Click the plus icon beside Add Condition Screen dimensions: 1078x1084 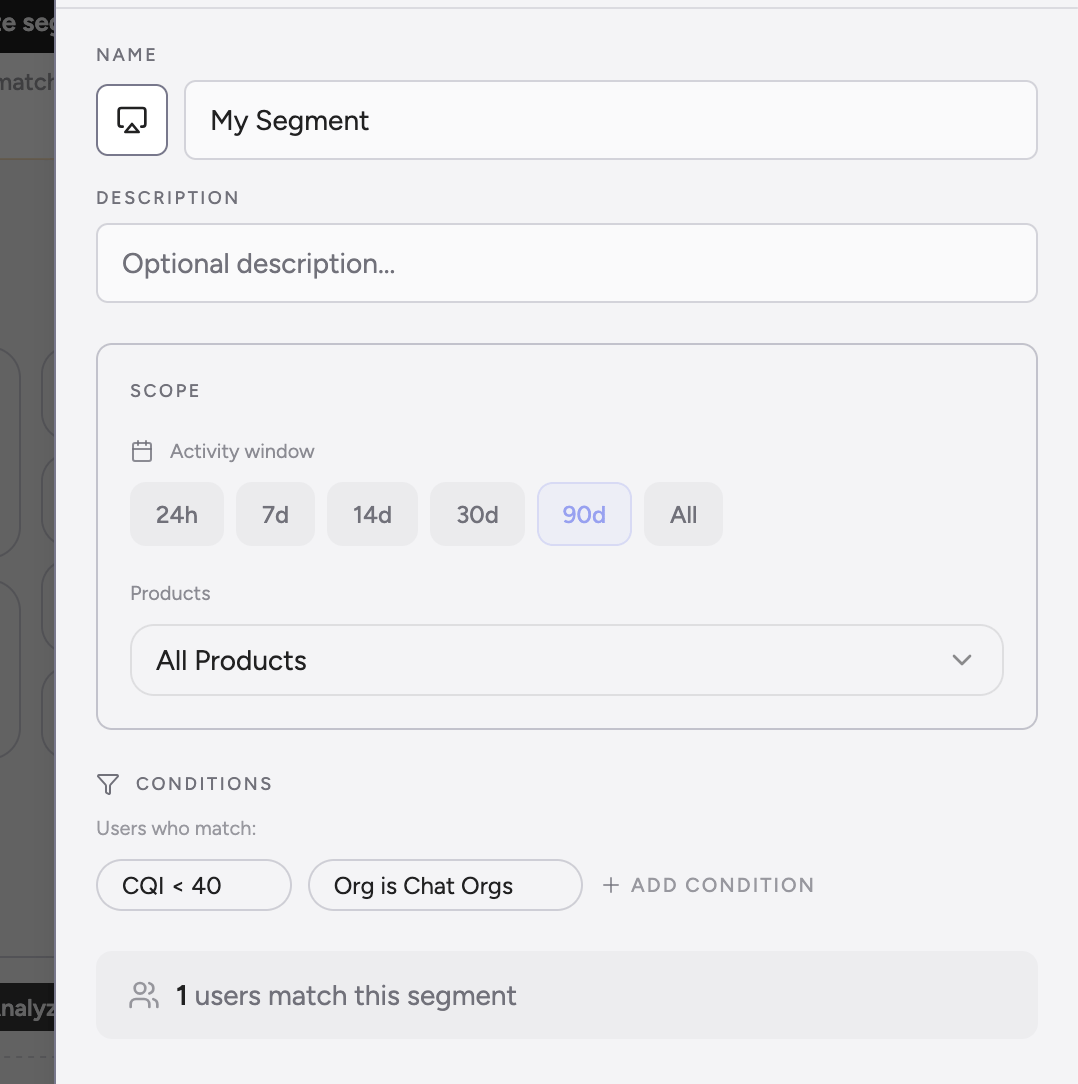click(611, 885)
